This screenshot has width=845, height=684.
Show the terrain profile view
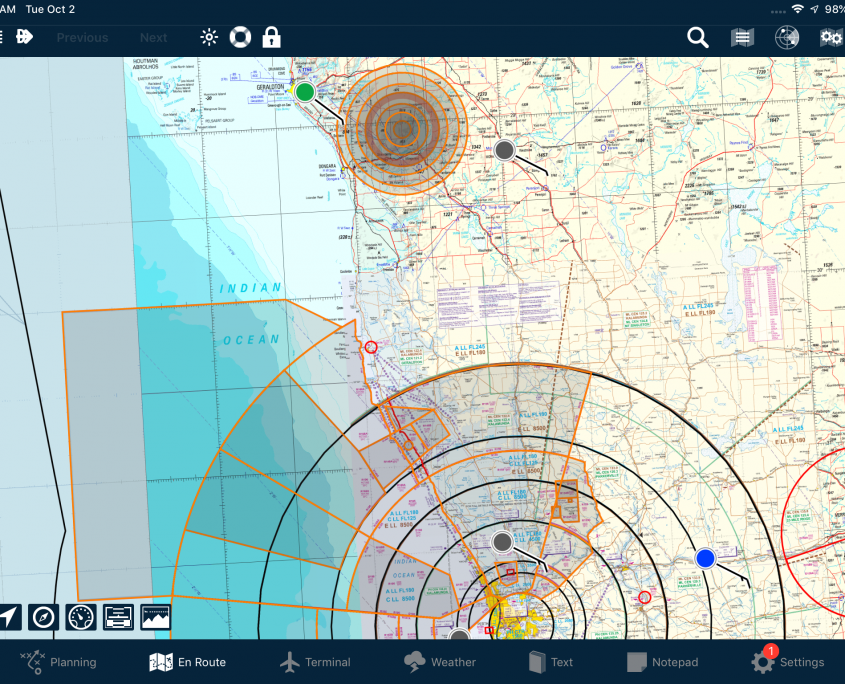156,617
